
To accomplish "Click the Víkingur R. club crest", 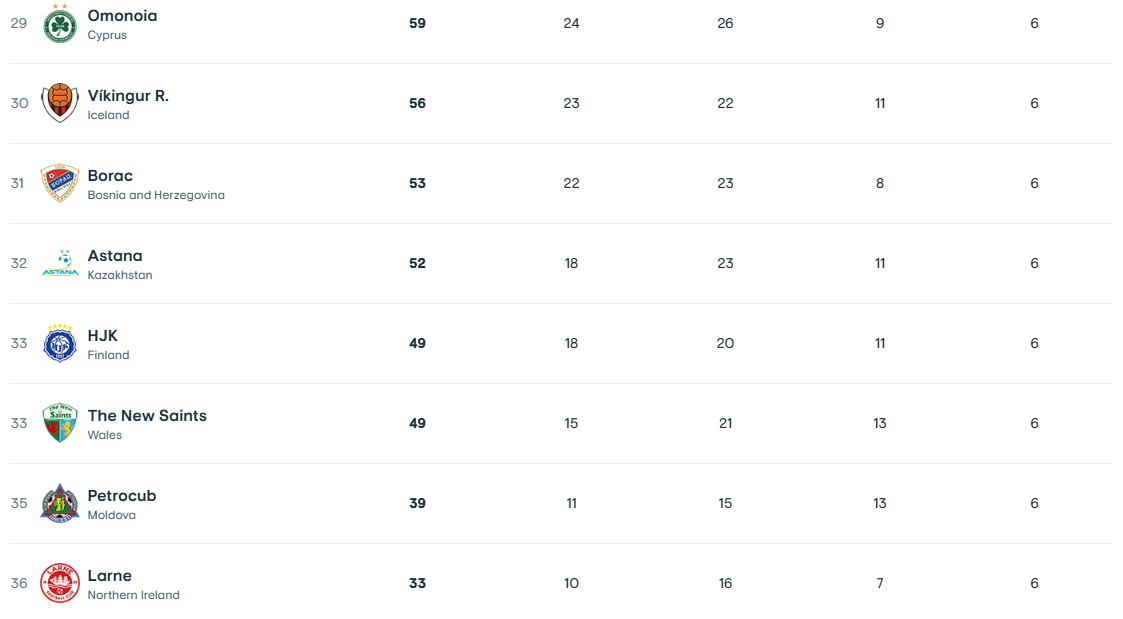I will pyautogui.click(x=60, y=103).
